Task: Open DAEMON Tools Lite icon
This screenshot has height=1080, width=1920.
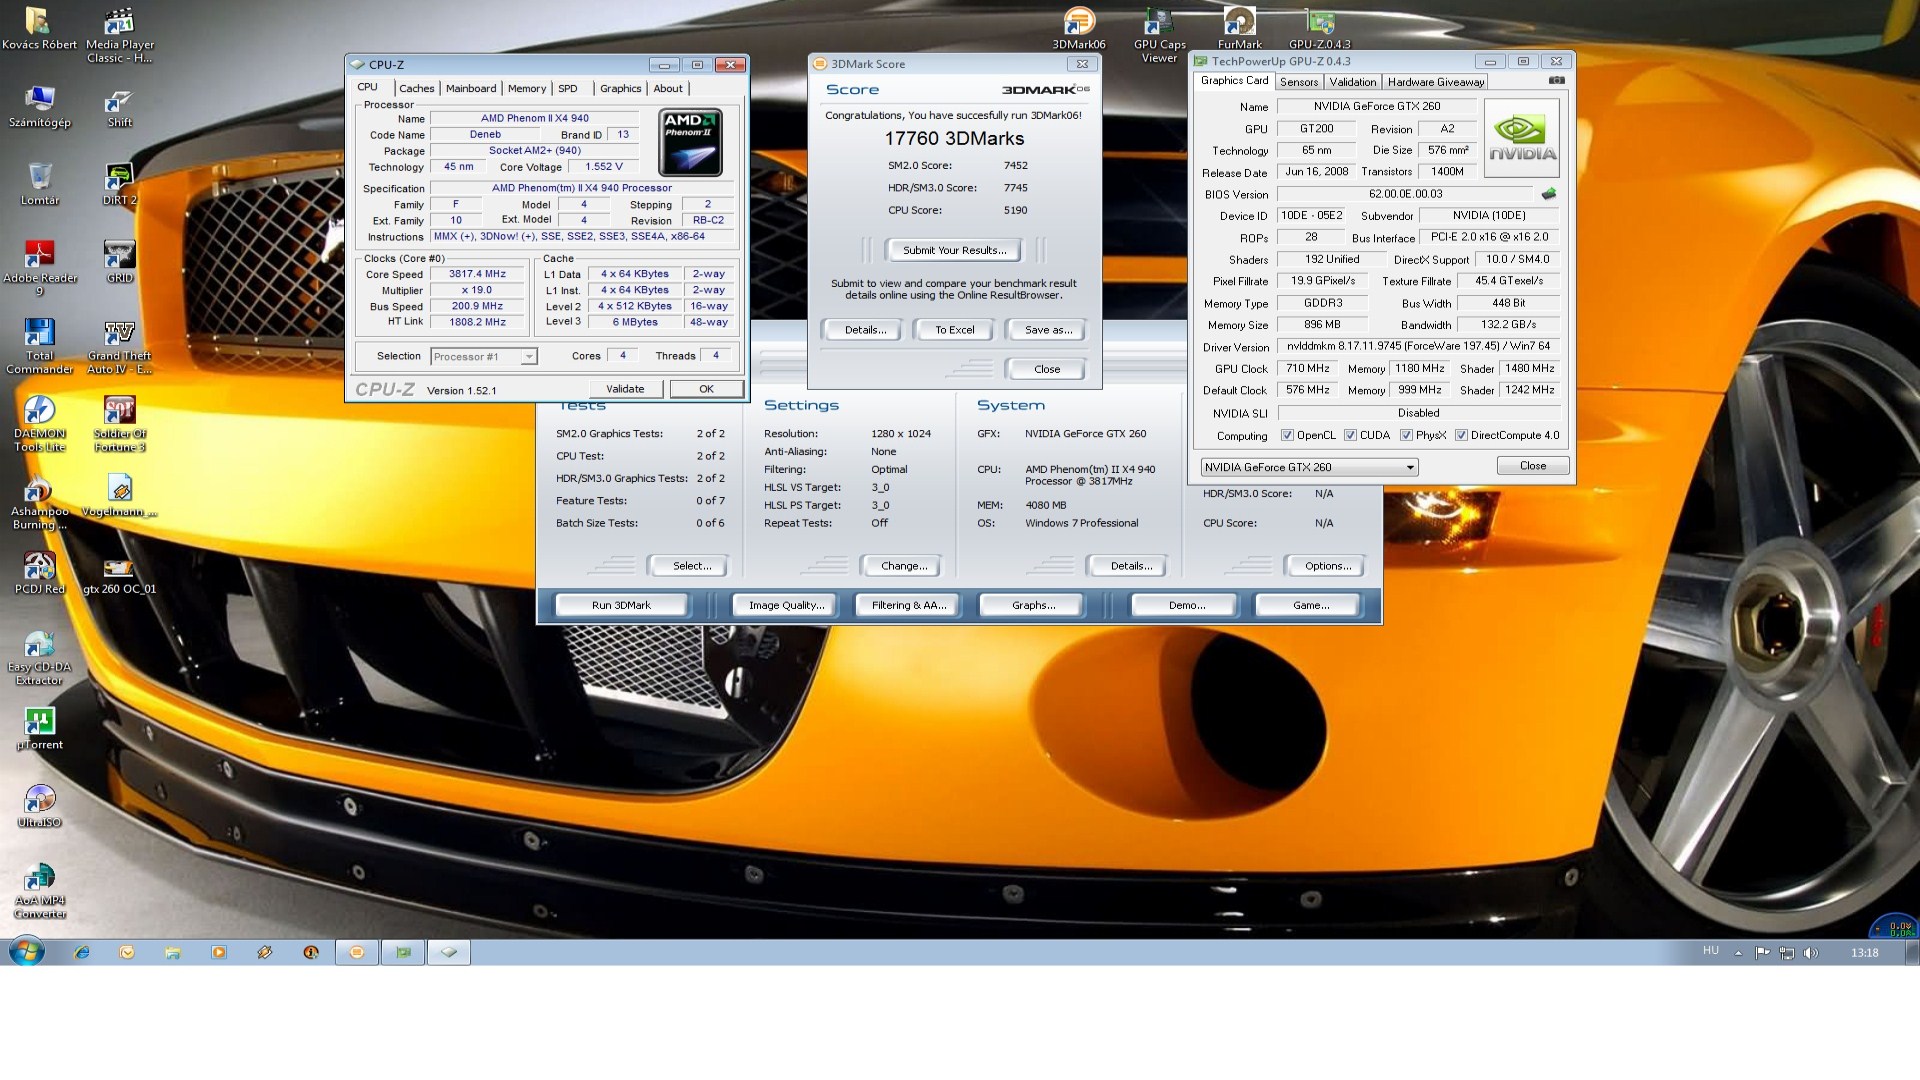Action: [x=39, y=425]
